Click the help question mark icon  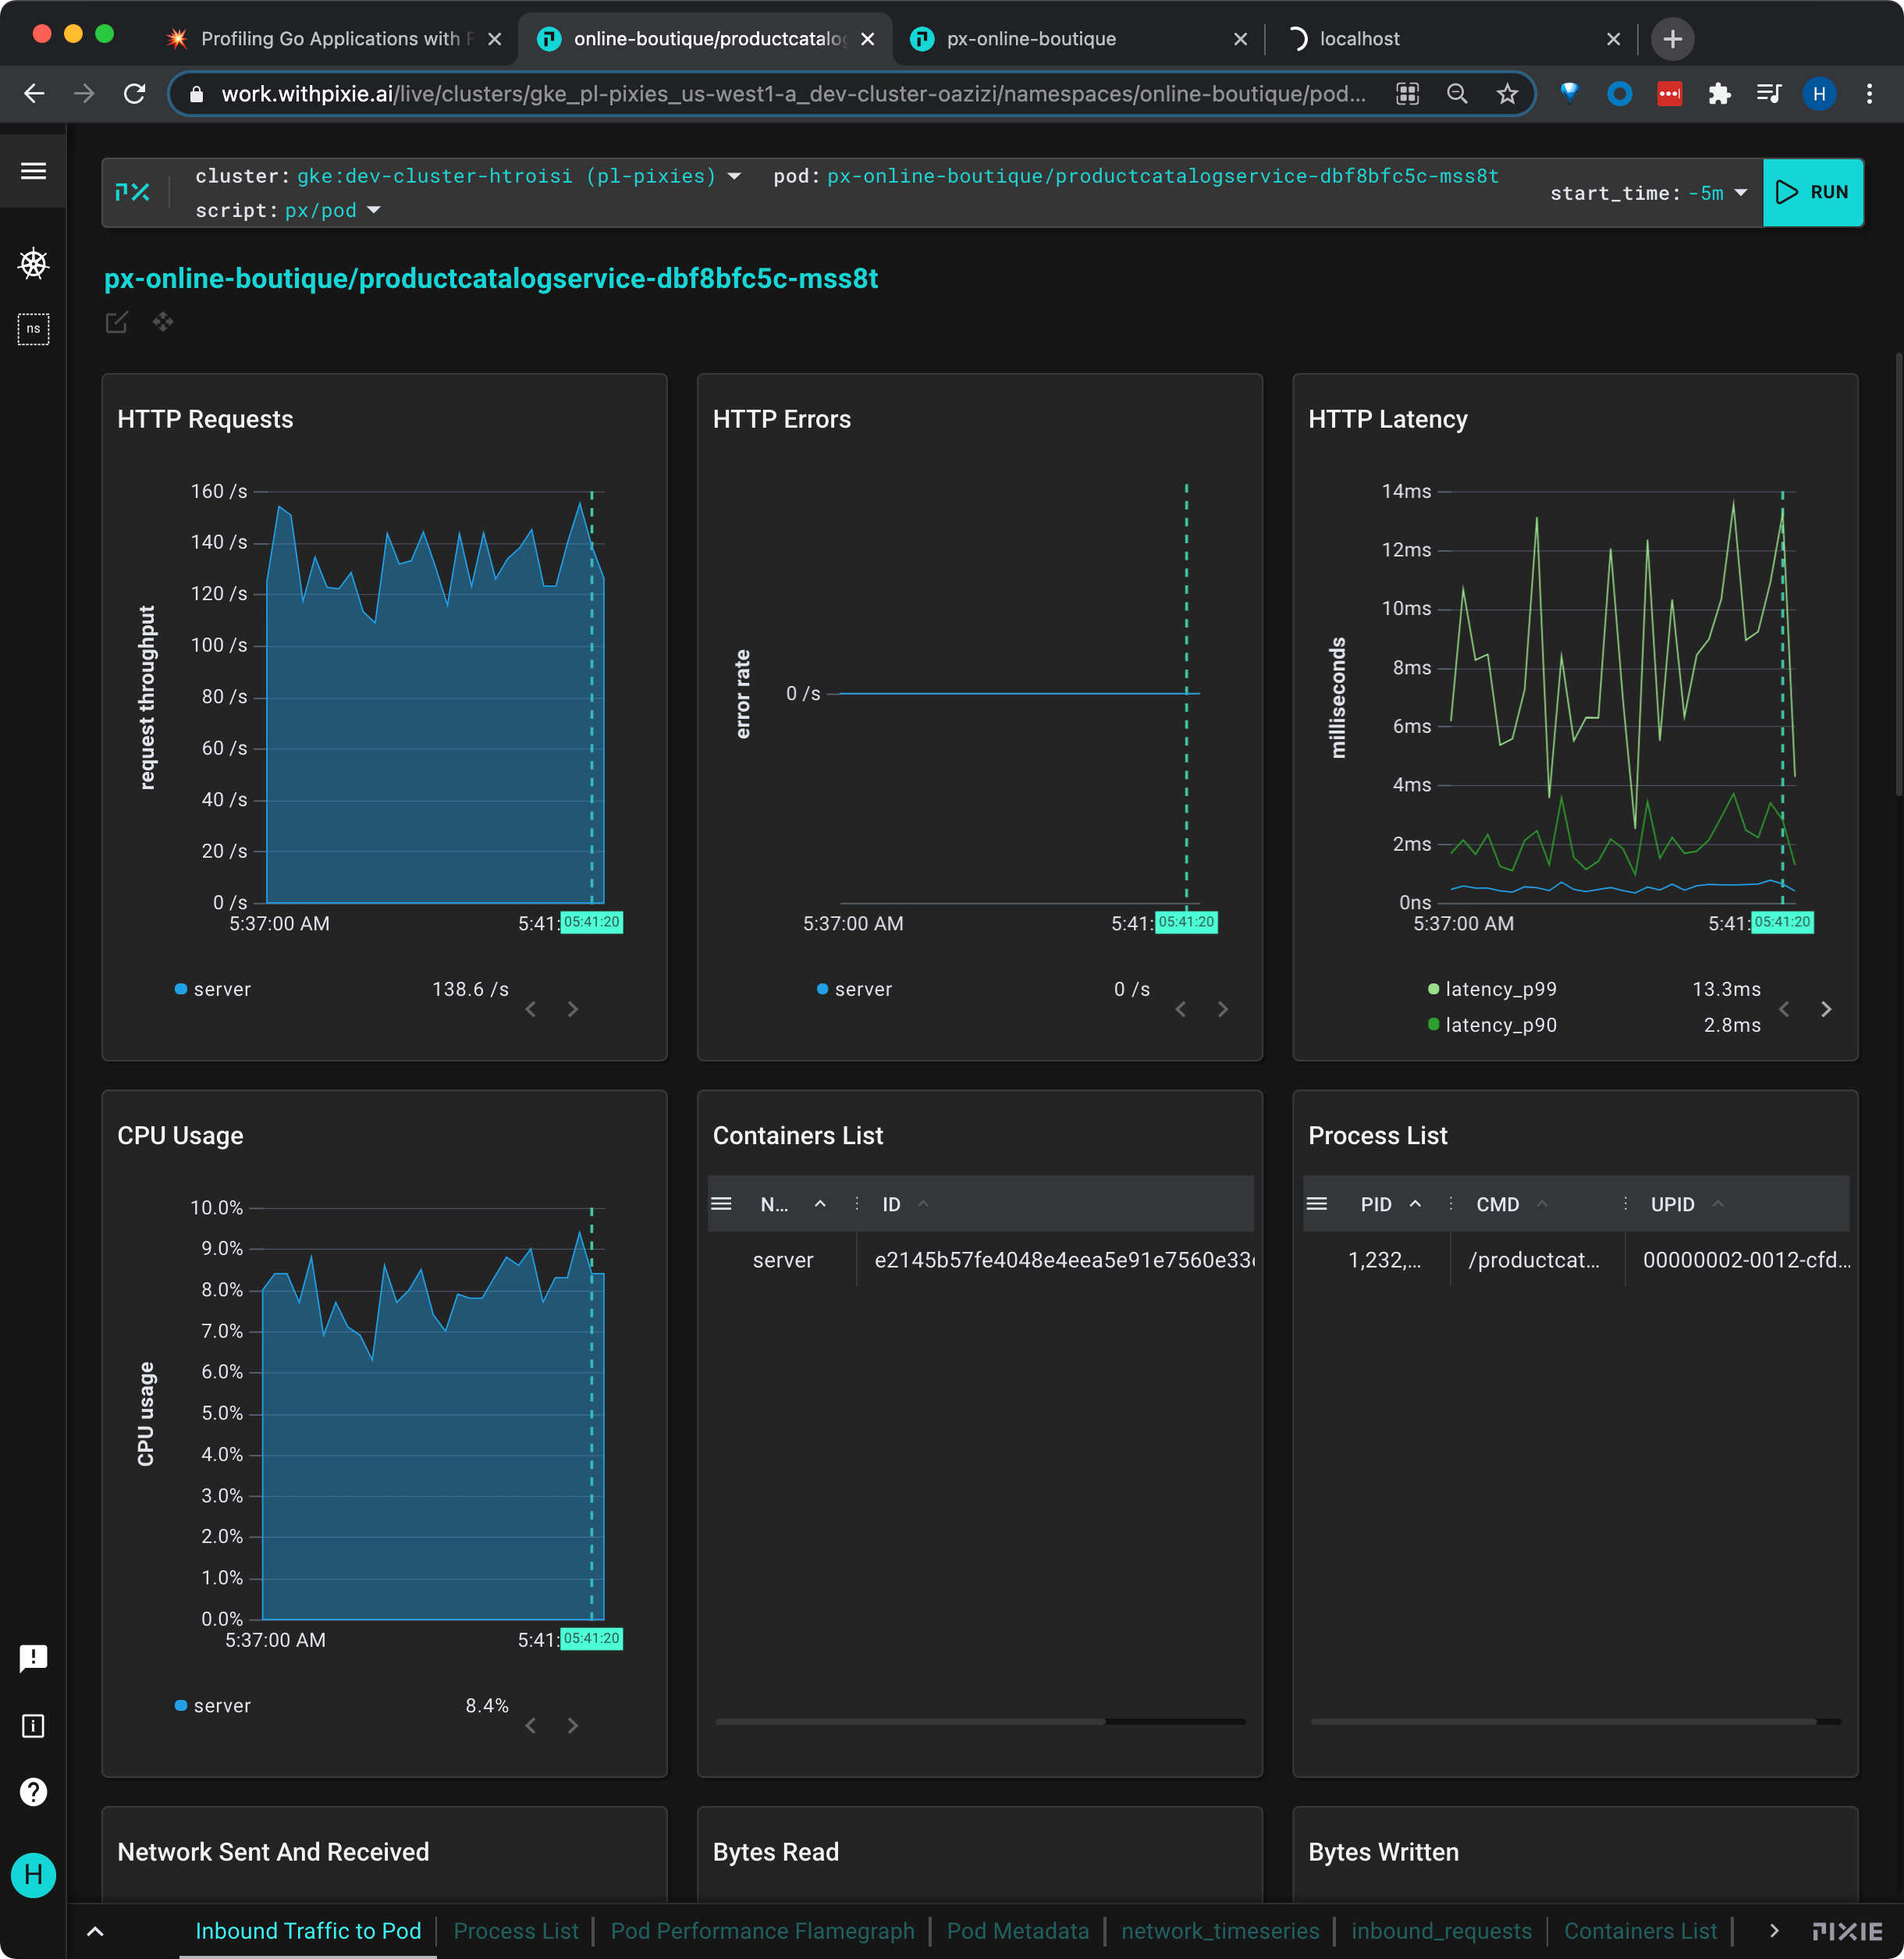33,1792
